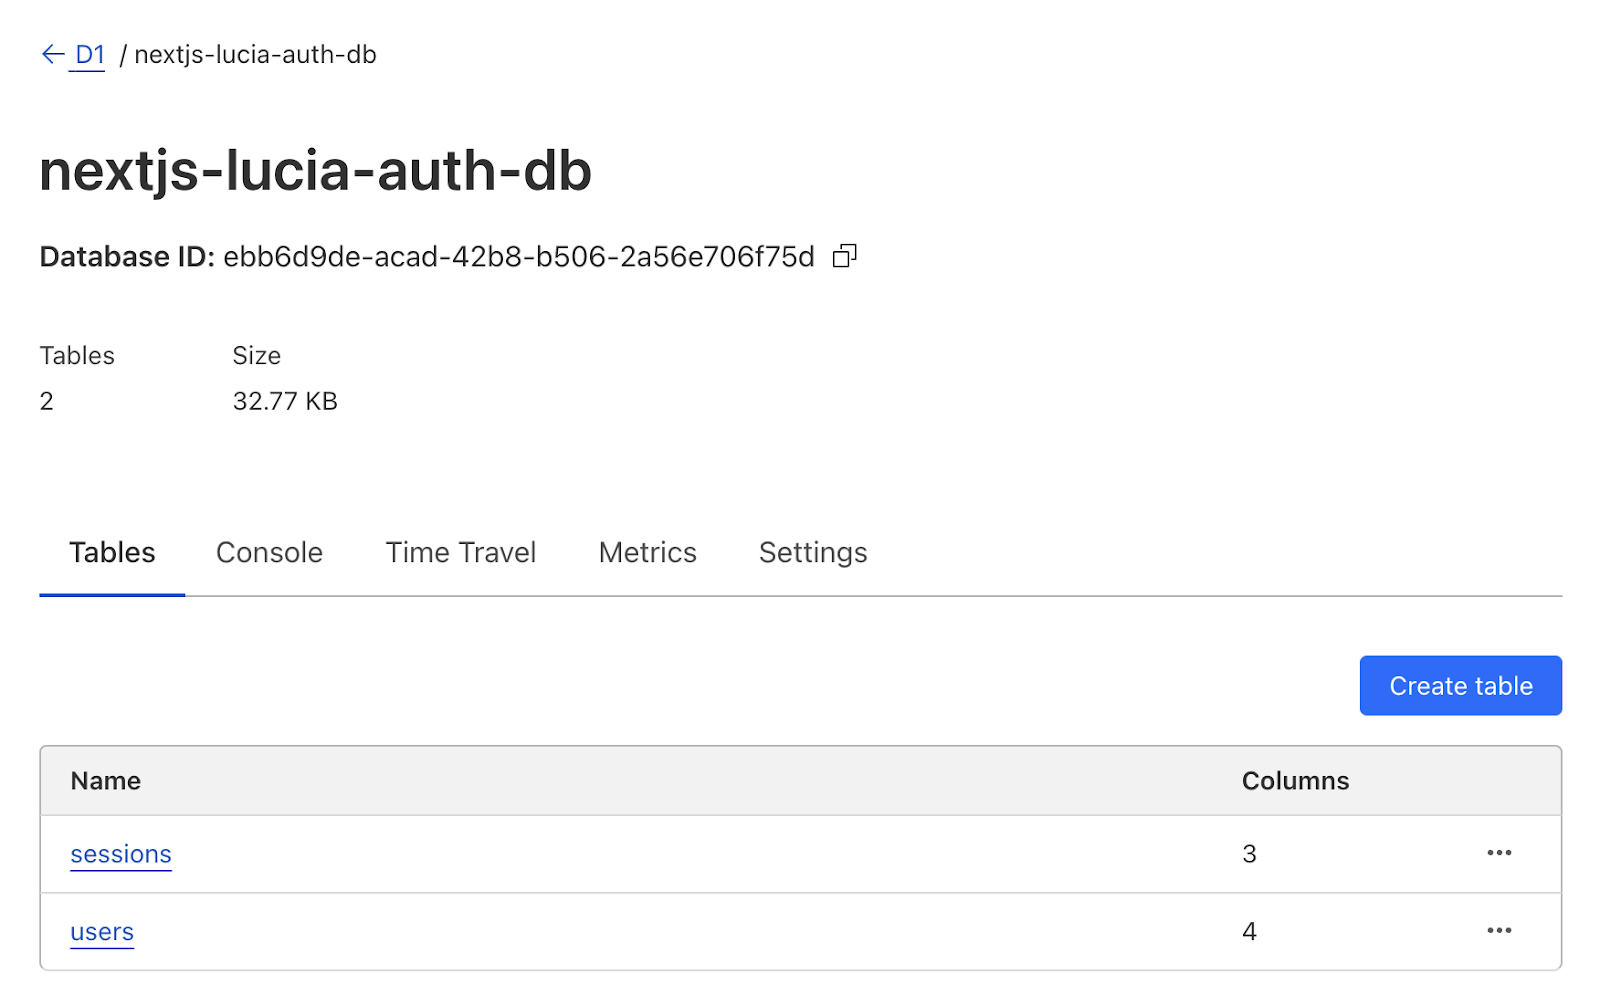Select the Tables tab

tap(112, 553)
